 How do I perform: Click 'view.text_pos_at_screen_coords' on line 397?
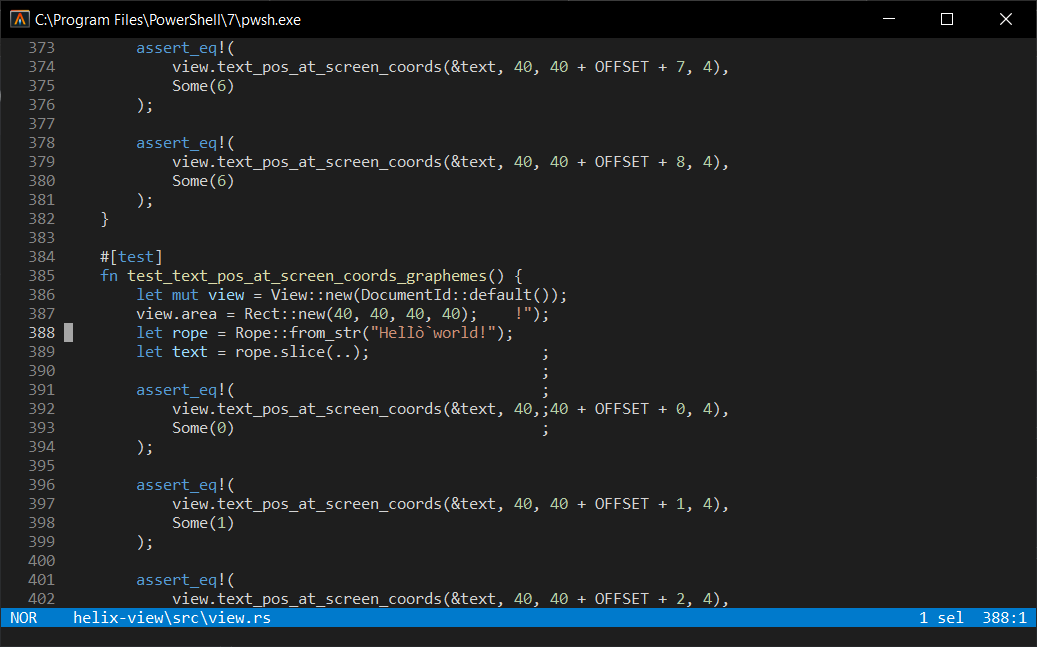307,504
